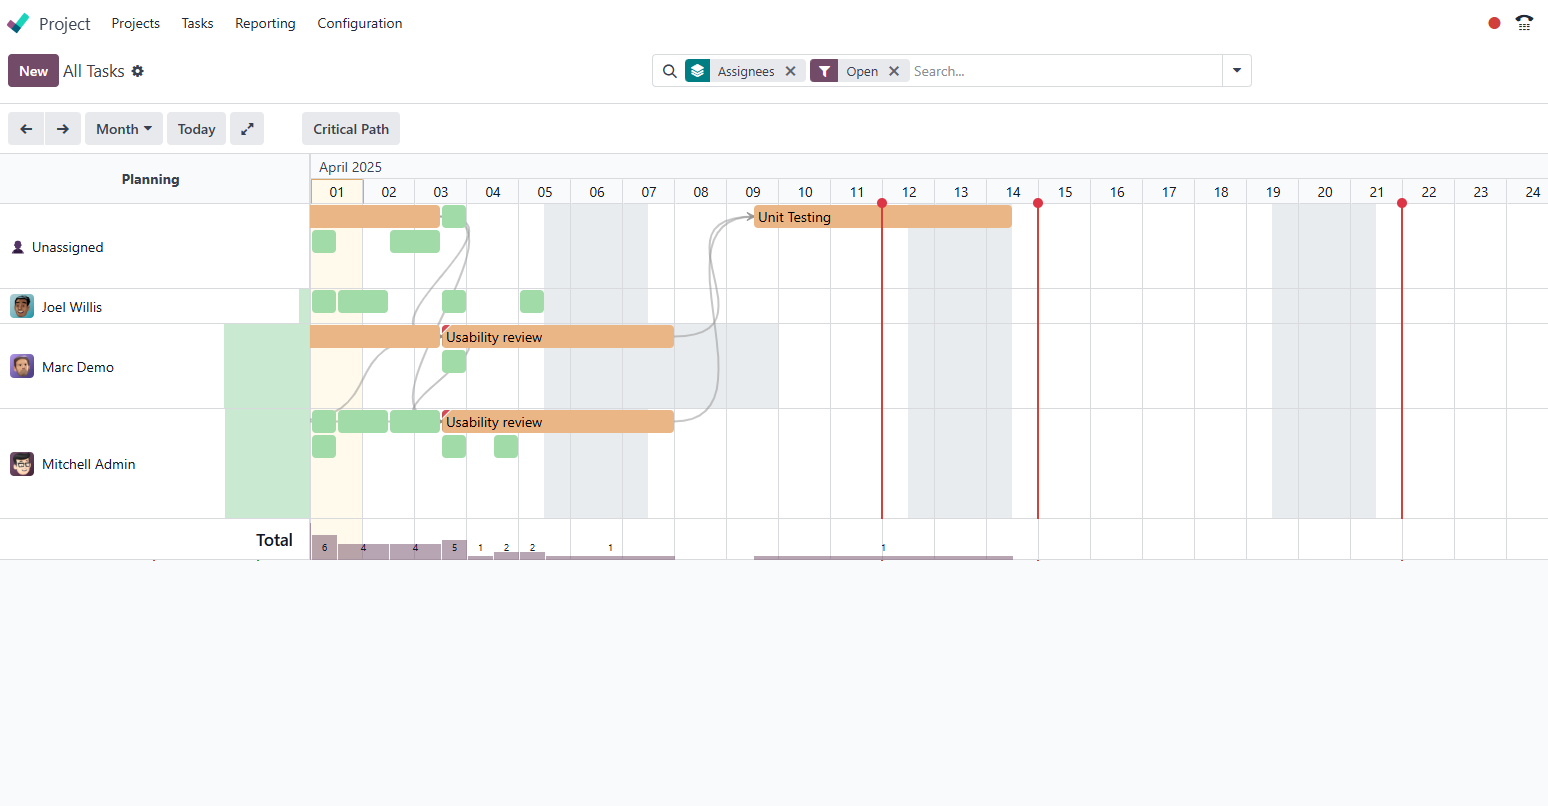Viewport: 1548px width, 806px height.
Task: Open the All Tasks settings gear
Action: pyautogui.click(x=138, y=71)
